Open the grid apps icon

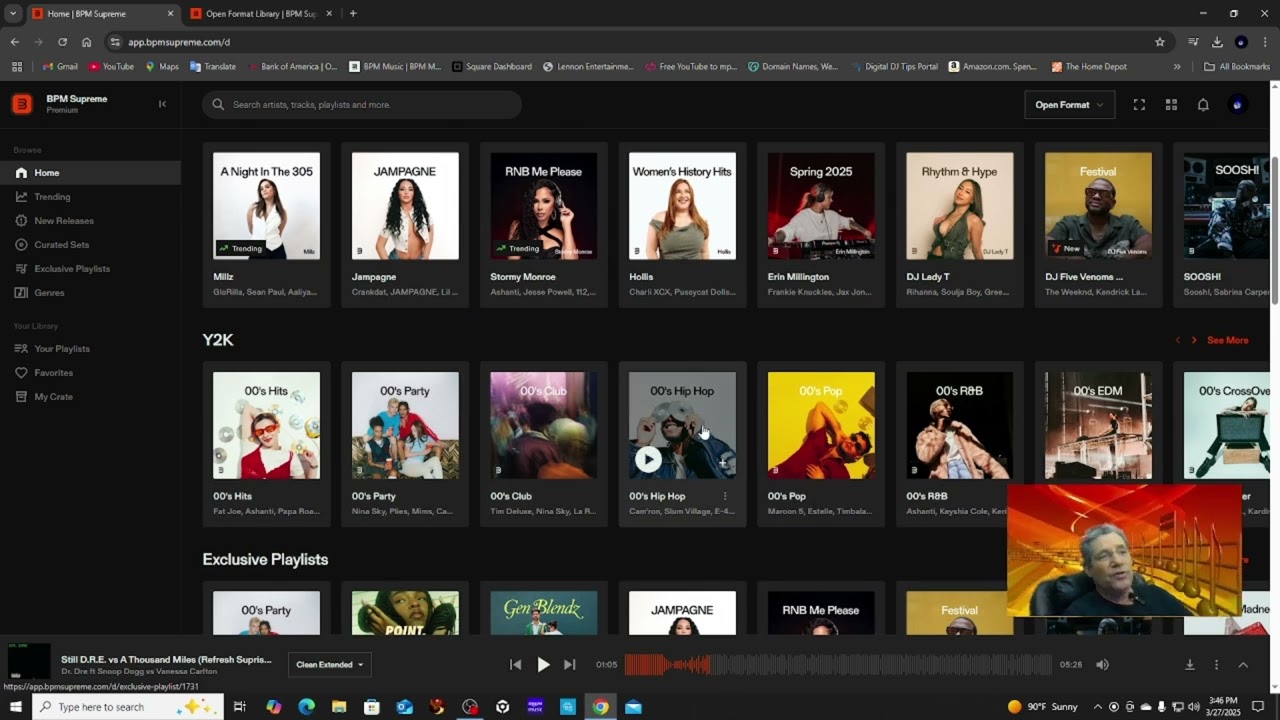[1171, 105]
